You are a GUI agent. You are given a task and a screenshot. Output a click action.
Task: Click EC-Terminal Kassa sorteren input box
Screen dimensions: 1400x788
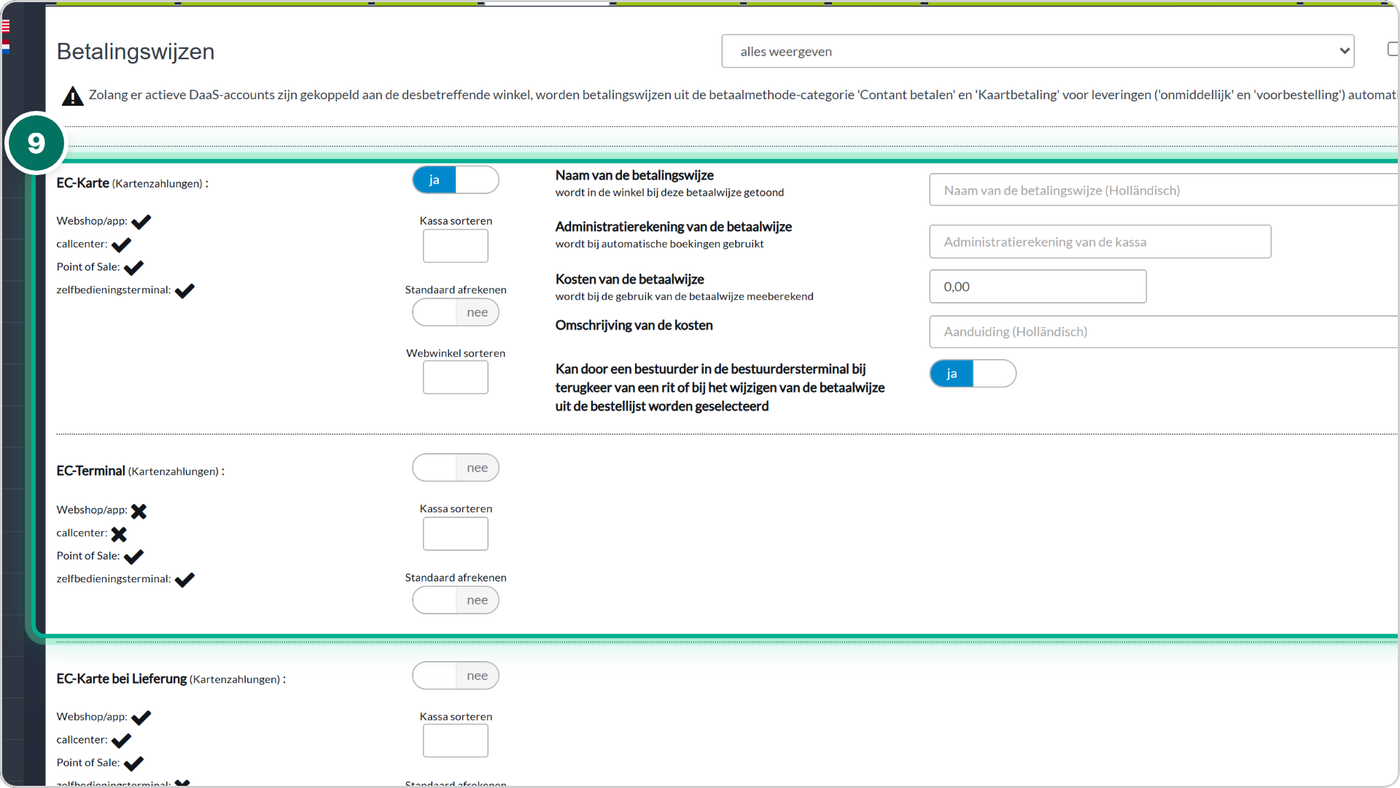tap(455, 533)
